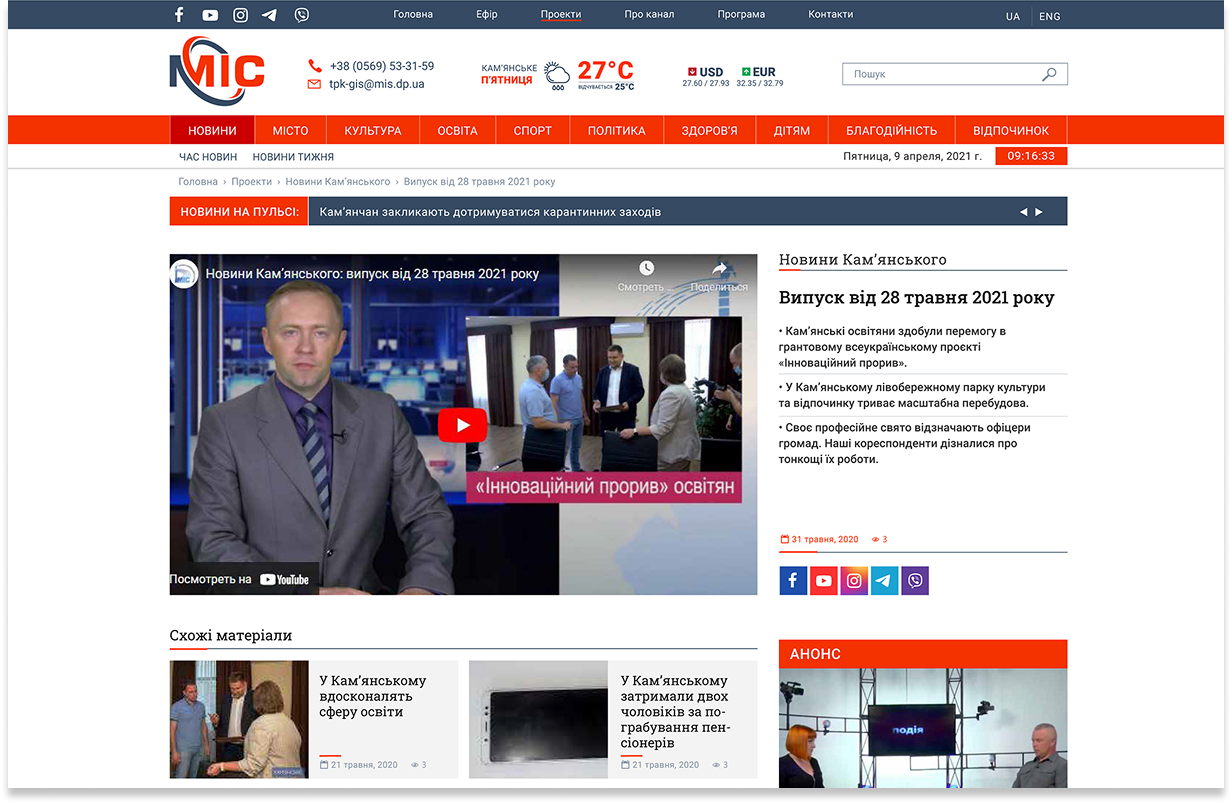The height and width of the screenshot is (804, 1232).
Task: Open the Спорт news category
Action: [532, 131]
